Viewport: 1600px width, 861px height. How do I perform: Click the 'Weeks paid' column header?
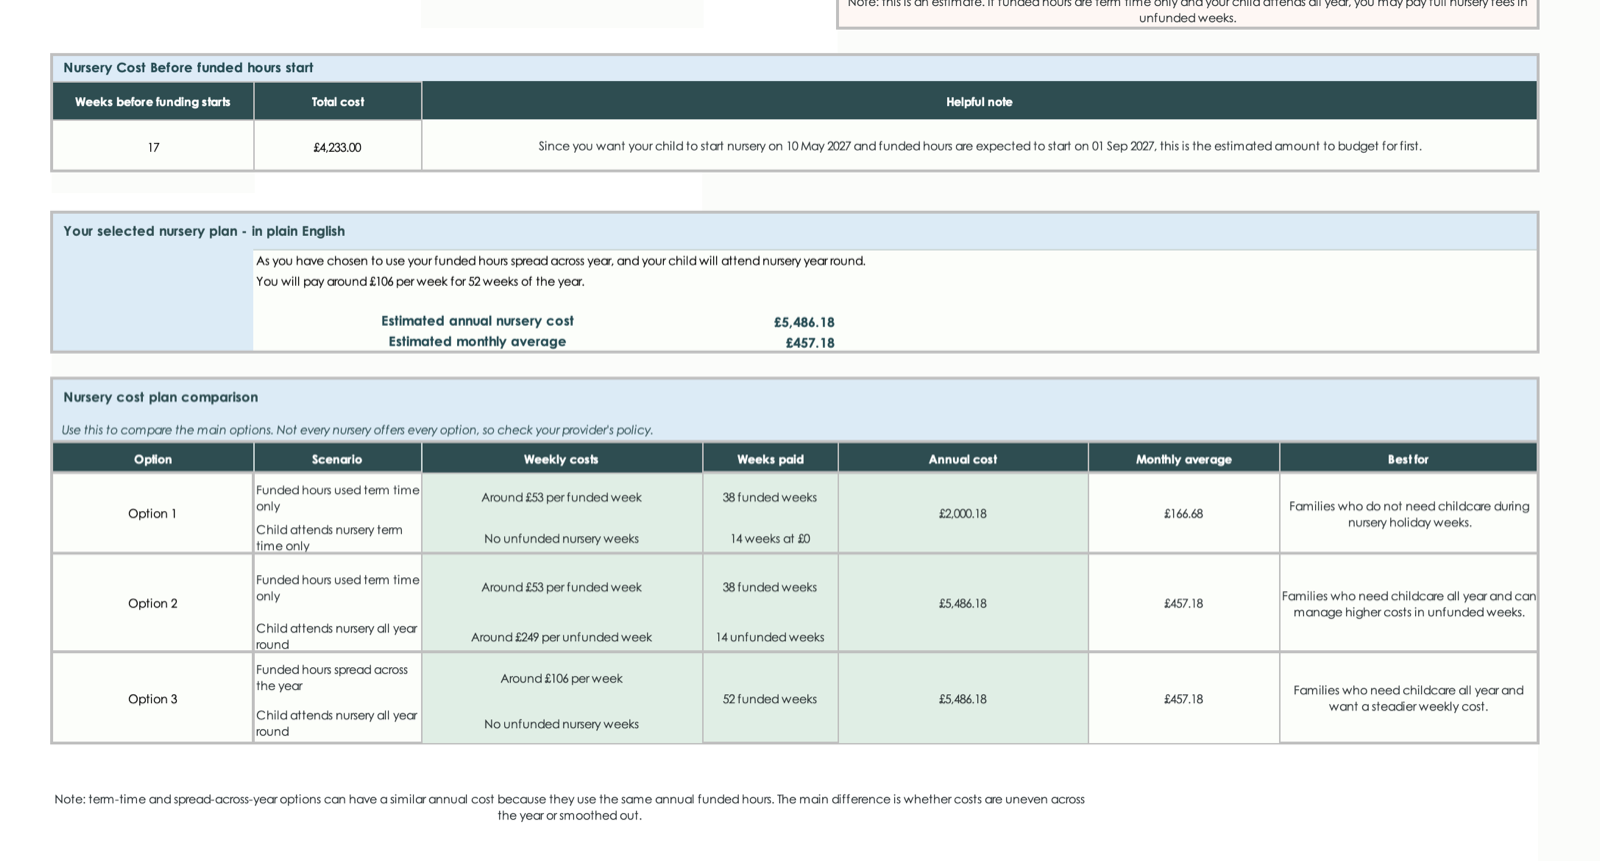770,459
